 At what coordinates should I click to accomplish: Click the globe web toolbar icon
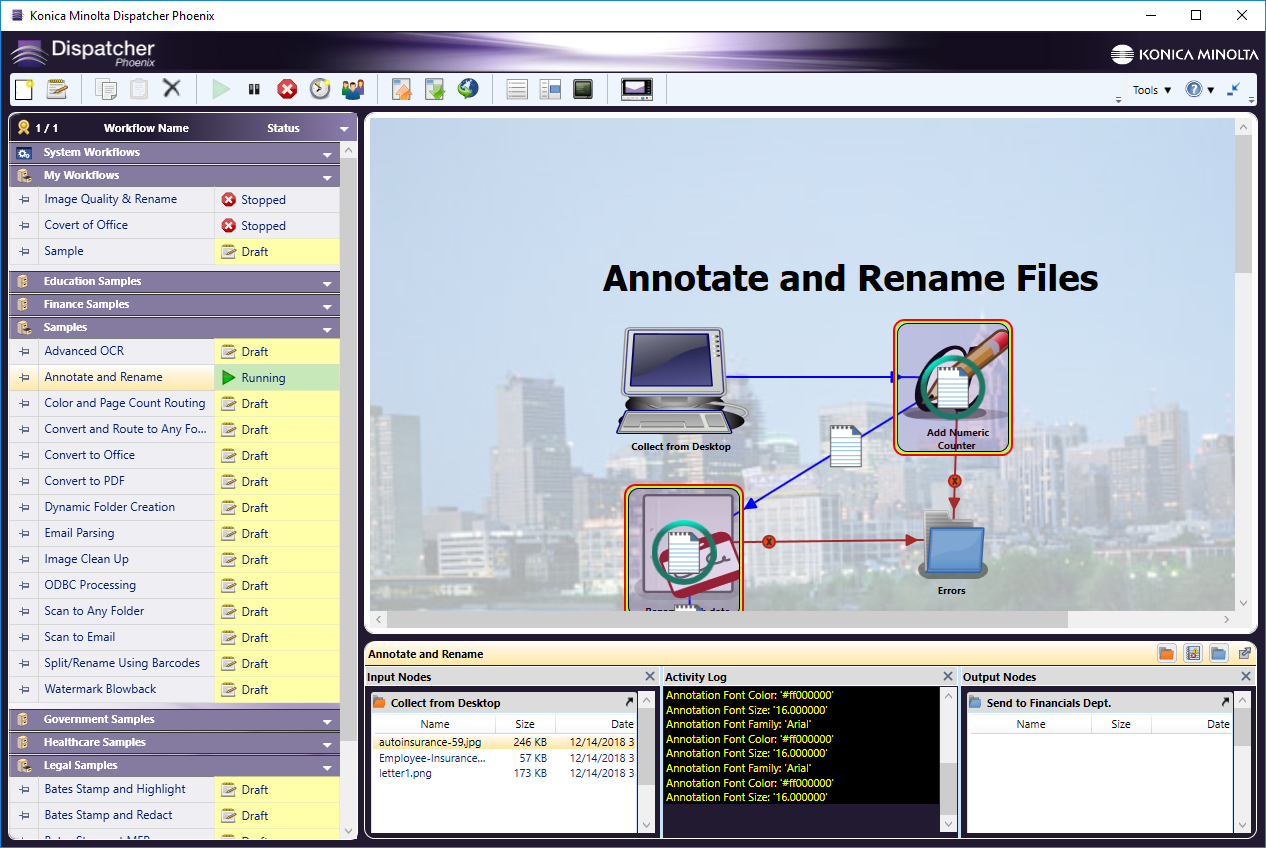pyautogui.click(x=468, y=89)
